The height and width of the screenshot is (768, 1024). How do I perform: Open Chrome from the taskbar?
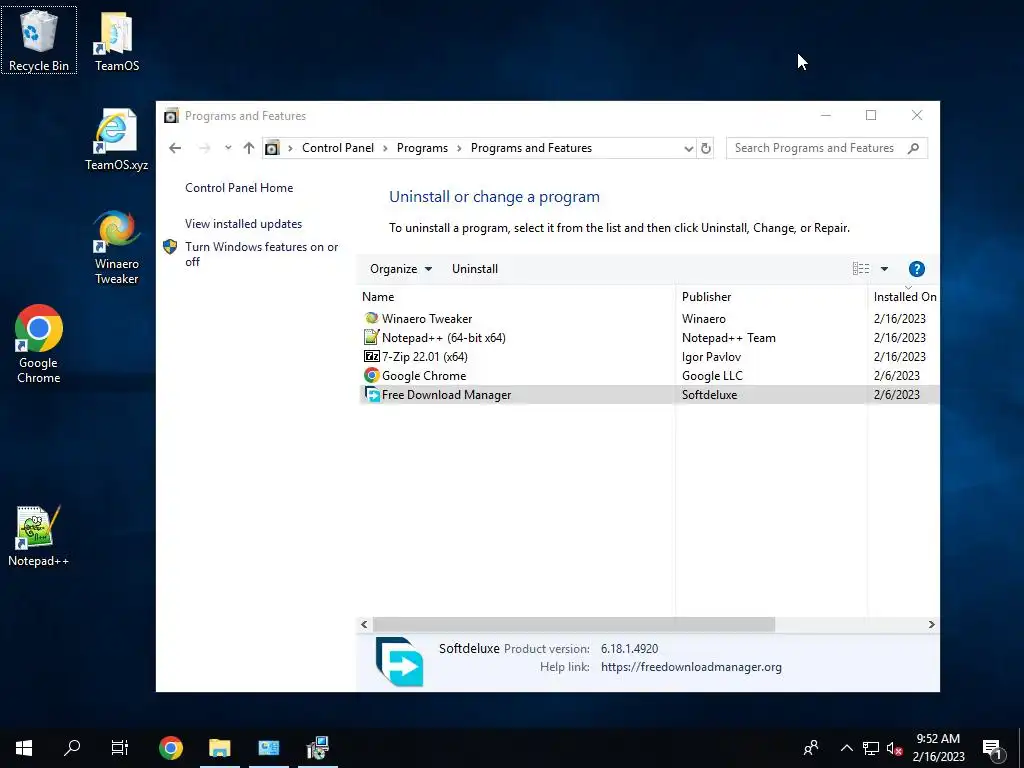coord(170,748)
